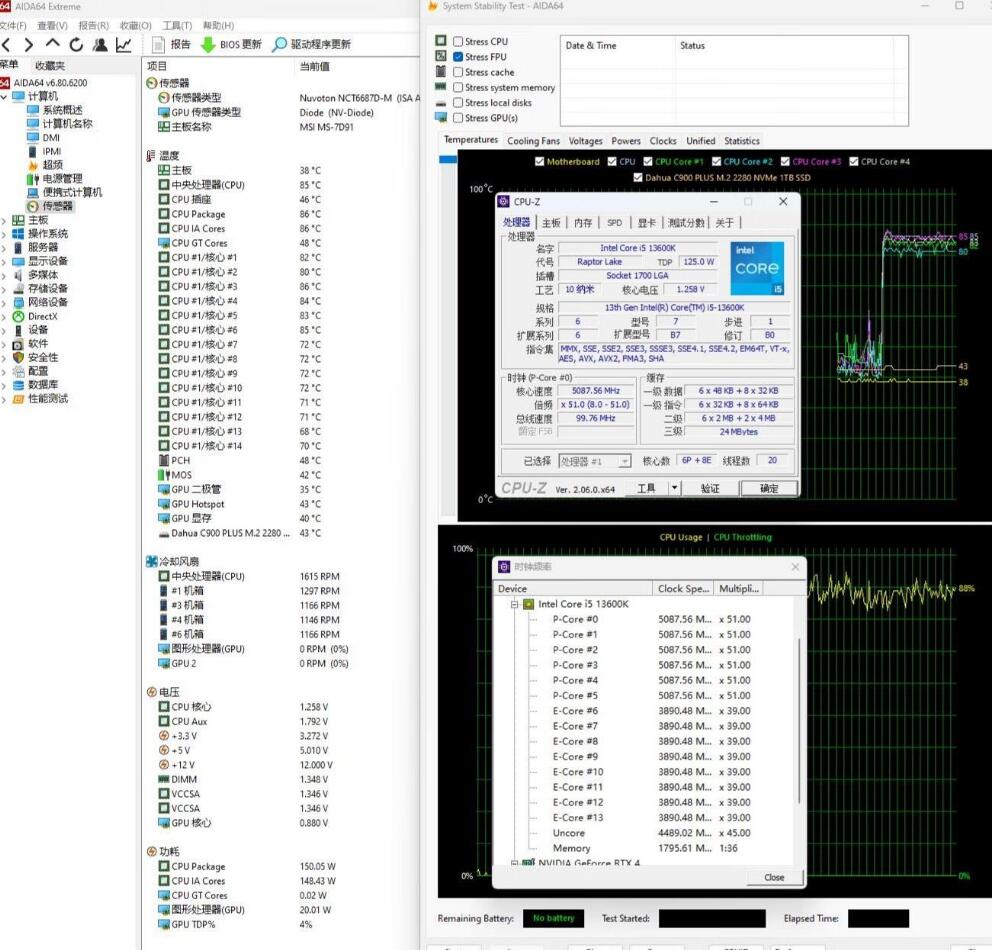This screenshot has width=992, height=950.
Task: Switch to the Cooling Fans tab
Action: pyautogui.click(x=533, y=141)
